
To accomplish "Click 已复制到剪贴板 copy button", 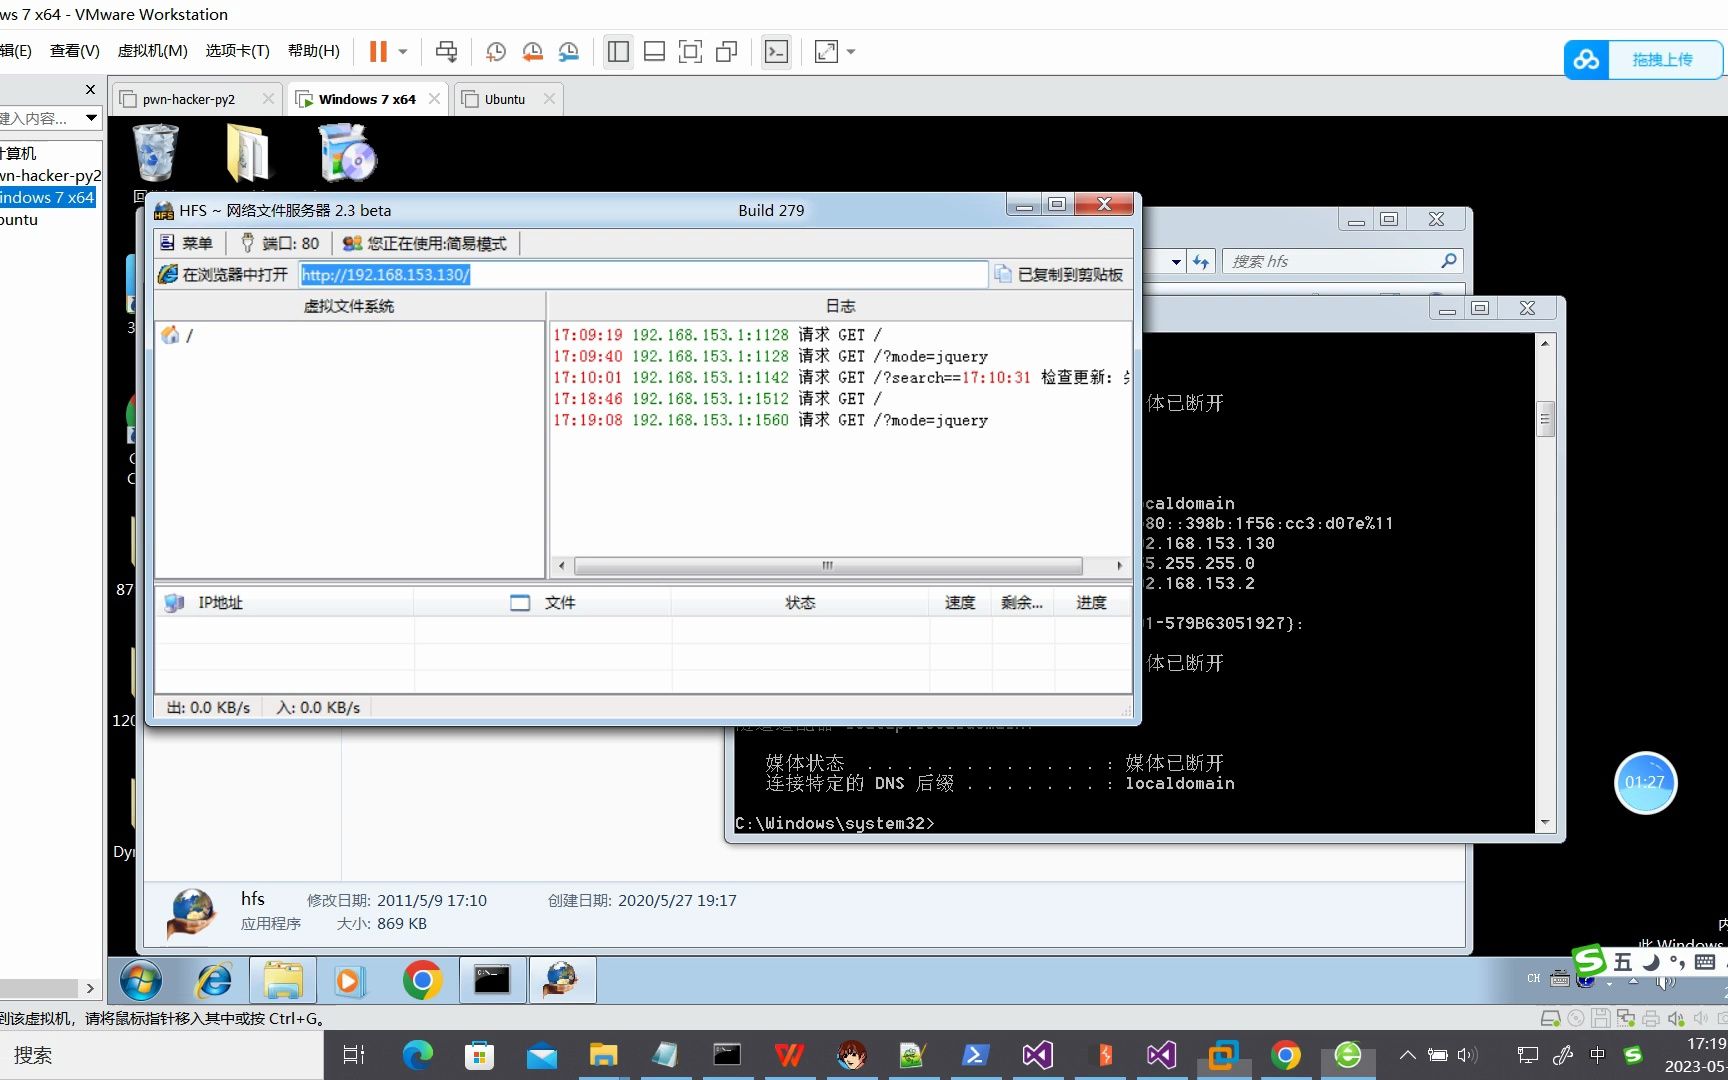I will (1059, 274).
